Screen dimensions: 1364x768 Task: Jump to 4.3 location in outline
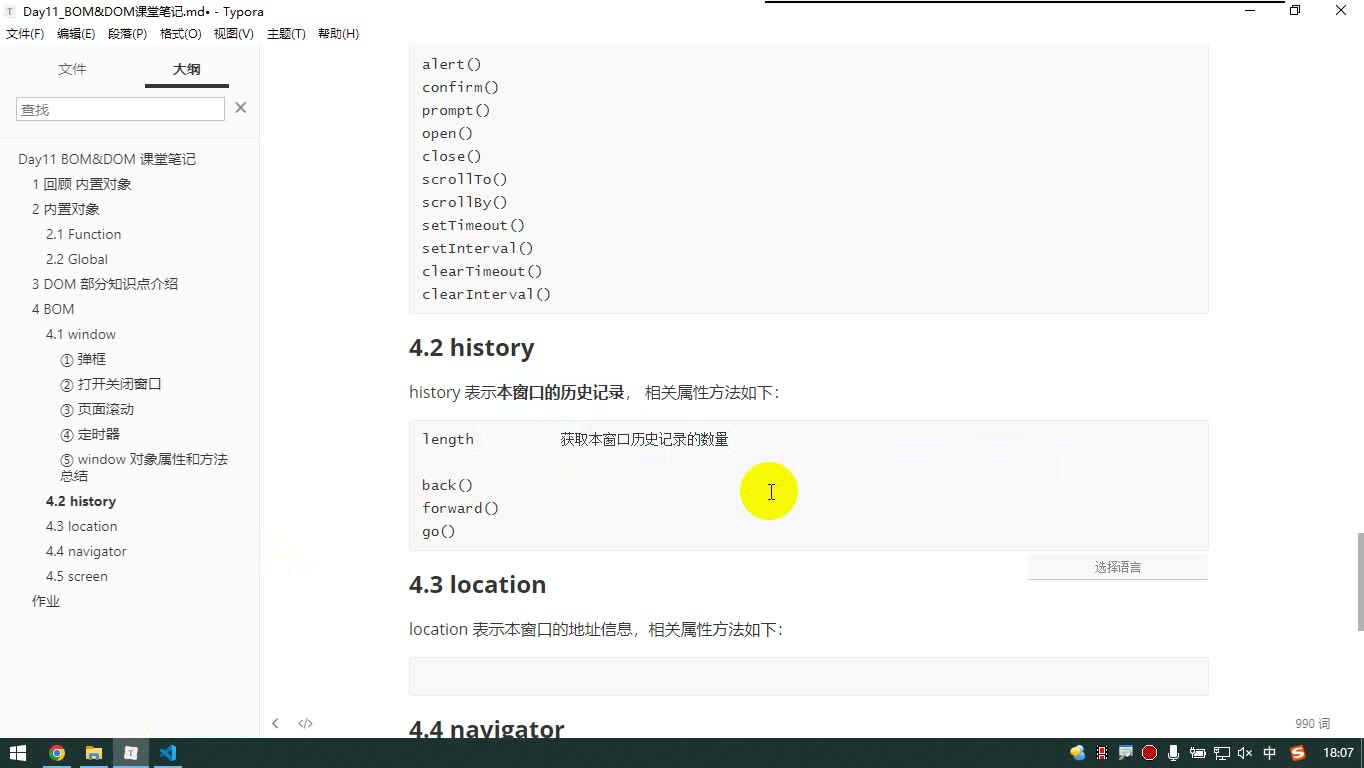pos(81,526)
